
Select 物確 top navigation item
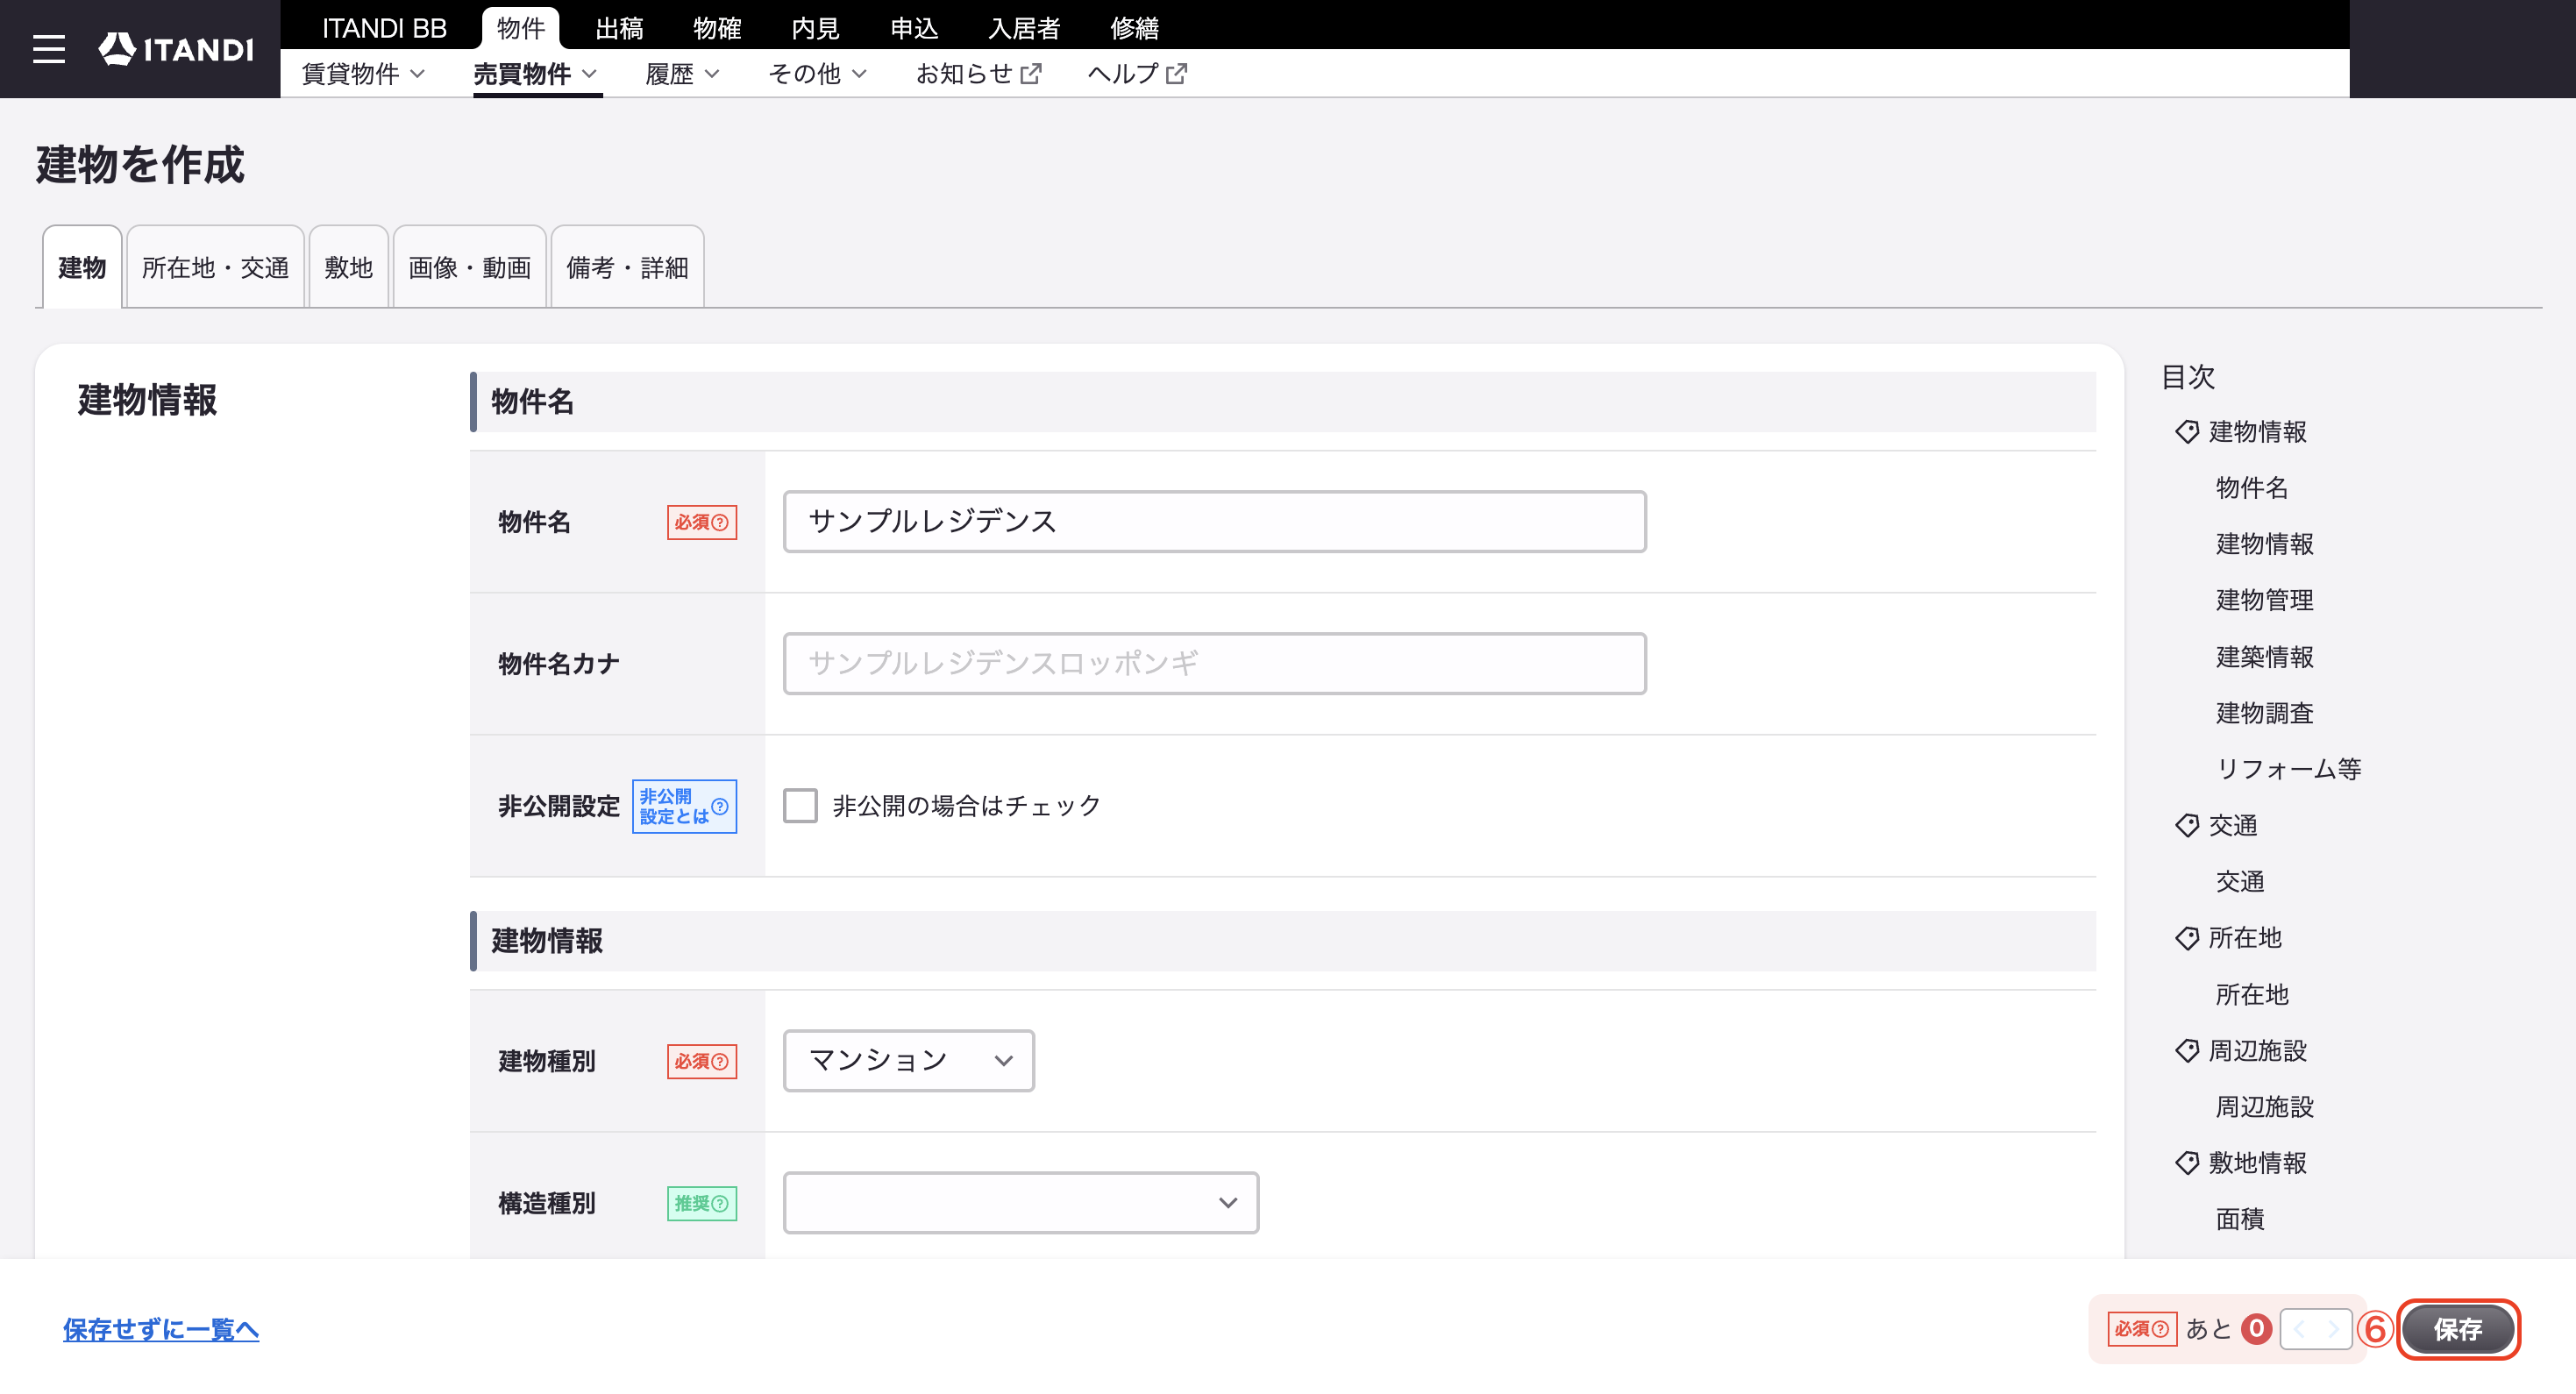(717, 28)
